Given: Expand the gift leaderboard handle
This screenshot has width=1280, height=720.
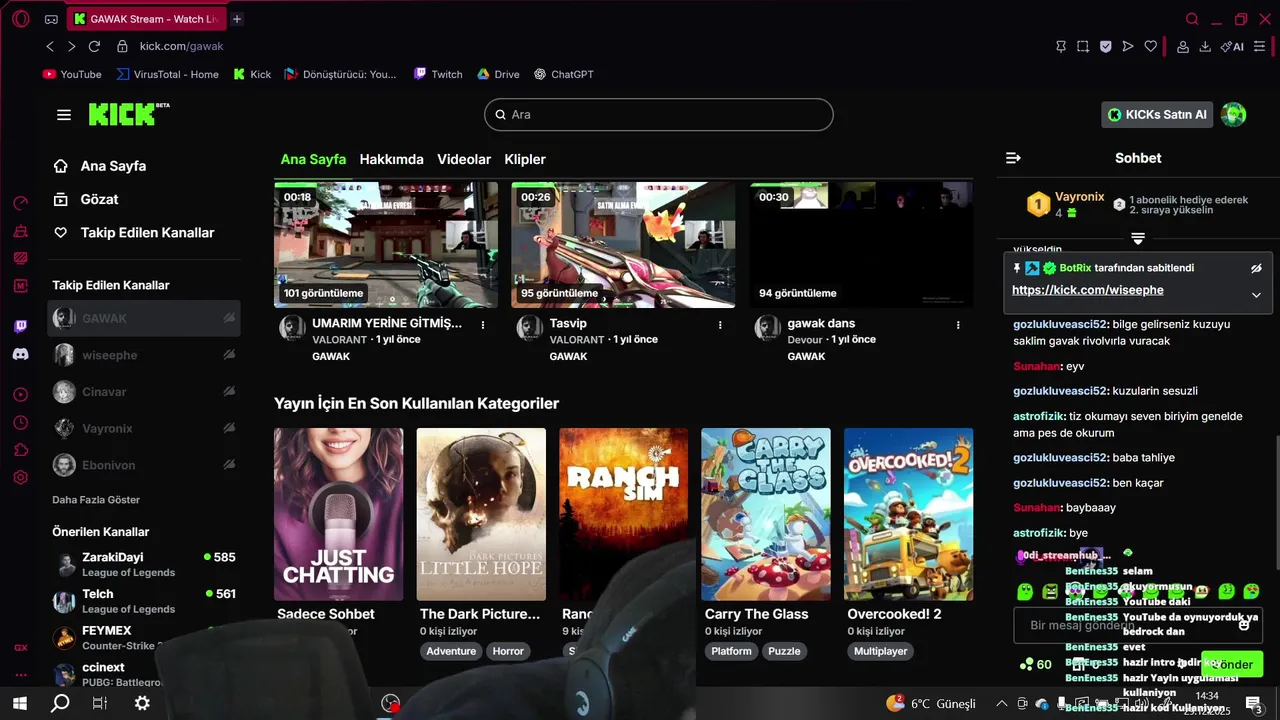Looking at the screenshot, I should click(x=1138, y=238).
